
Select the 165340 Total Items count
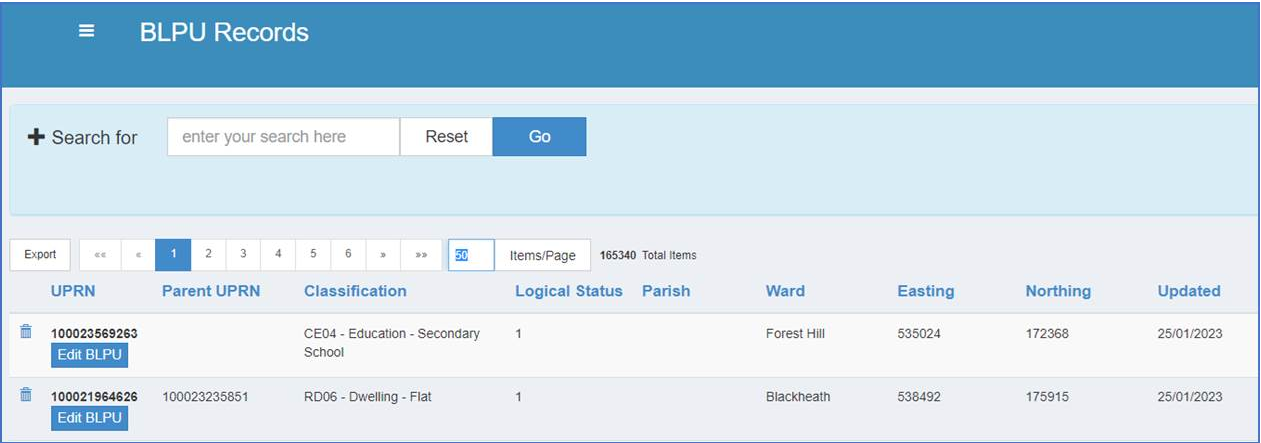tap(648, 255)
